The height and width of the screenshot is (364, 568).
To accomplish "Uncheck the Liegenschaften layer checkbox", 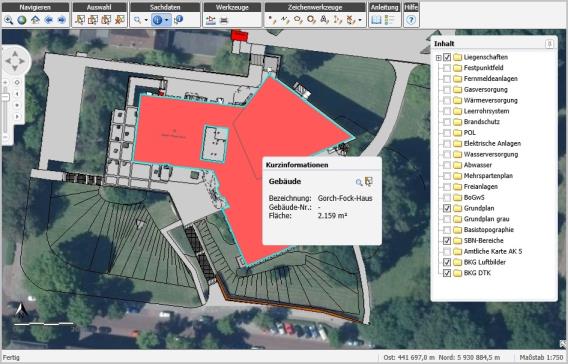I will tap(447, 57).
